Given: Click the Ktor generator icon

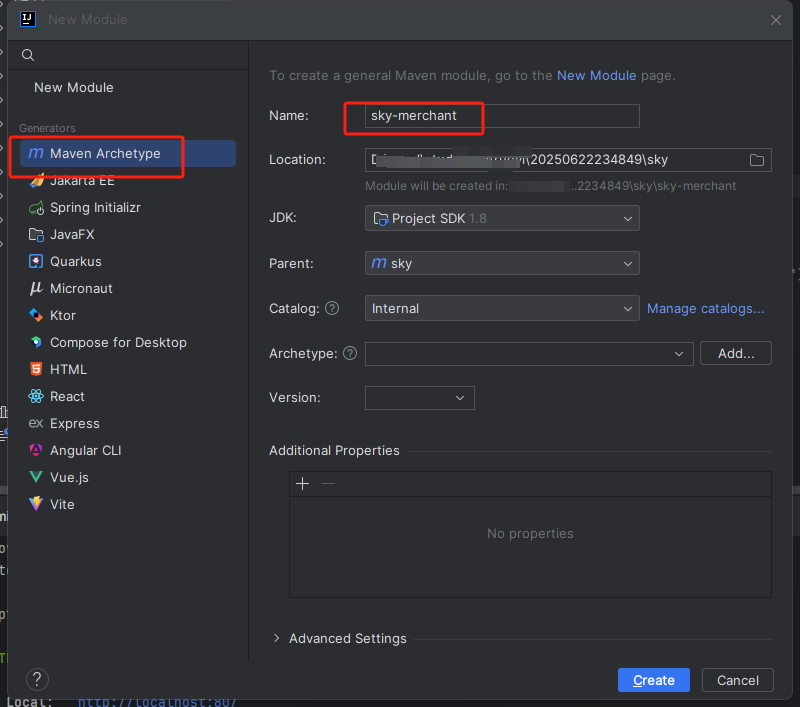Looking at the screenshot, I should coord(36,315).
